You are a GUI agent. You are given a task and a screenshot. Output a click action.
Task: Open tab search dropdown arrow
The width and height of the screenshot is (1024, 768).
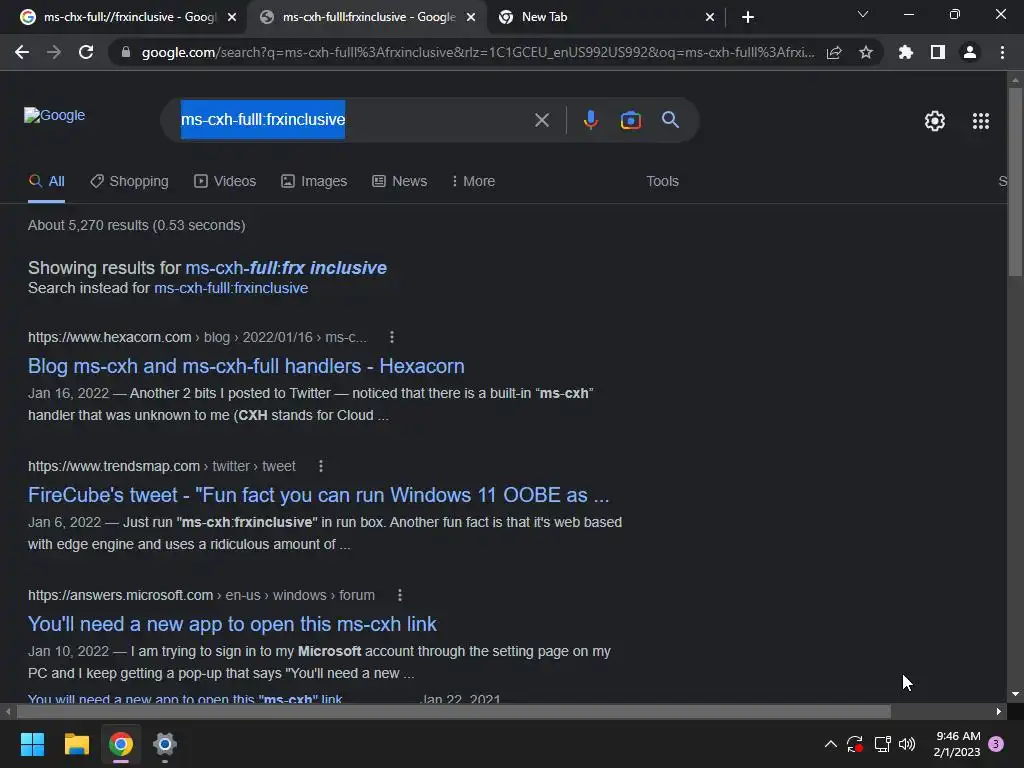click(x=863, y=14)
